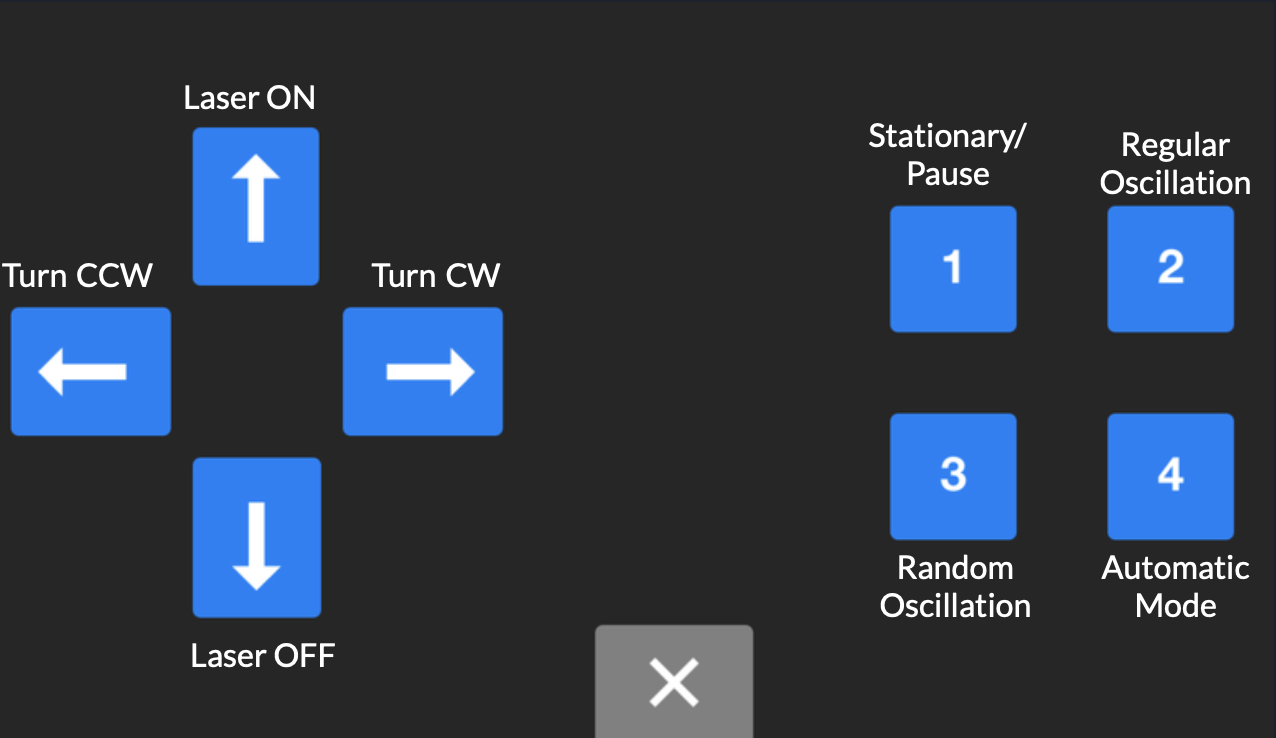Image resolution: width=1276 pixels, height=738 pixels.
Task: Click the "Regular Oscillation" label text
Action: tap(1175, 164)
